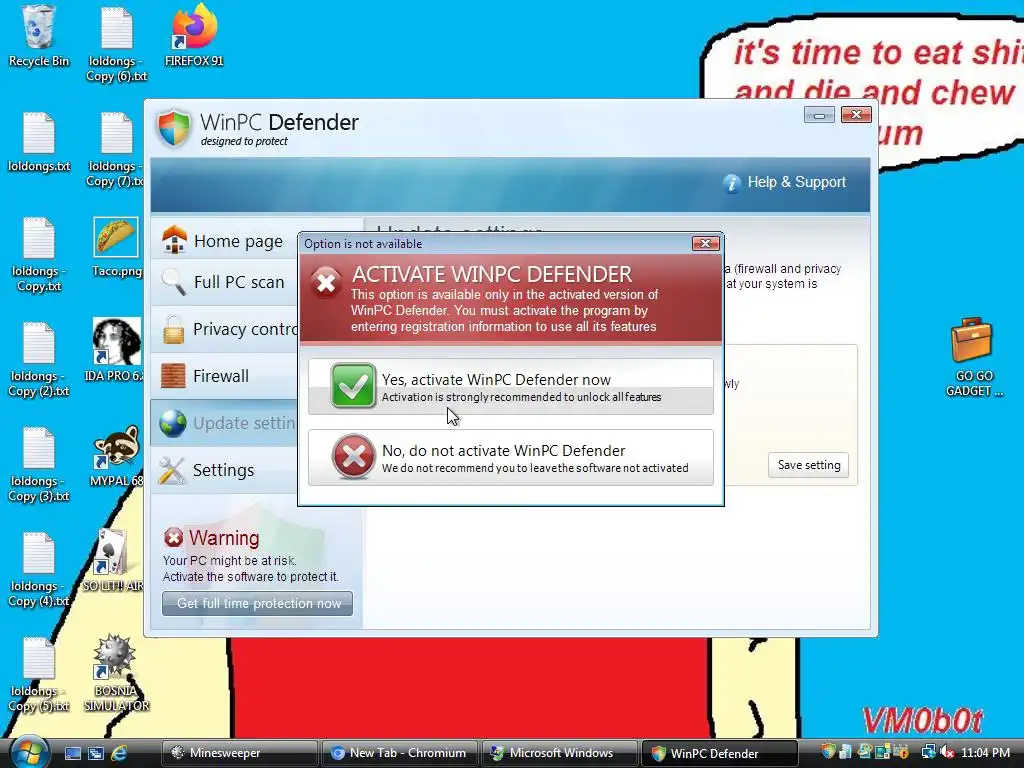Image resolution: width=1024 pixels, height=768 pixels.
Task: Switch to Microsoft Windows taskbar button
Action: coord(559,753)
